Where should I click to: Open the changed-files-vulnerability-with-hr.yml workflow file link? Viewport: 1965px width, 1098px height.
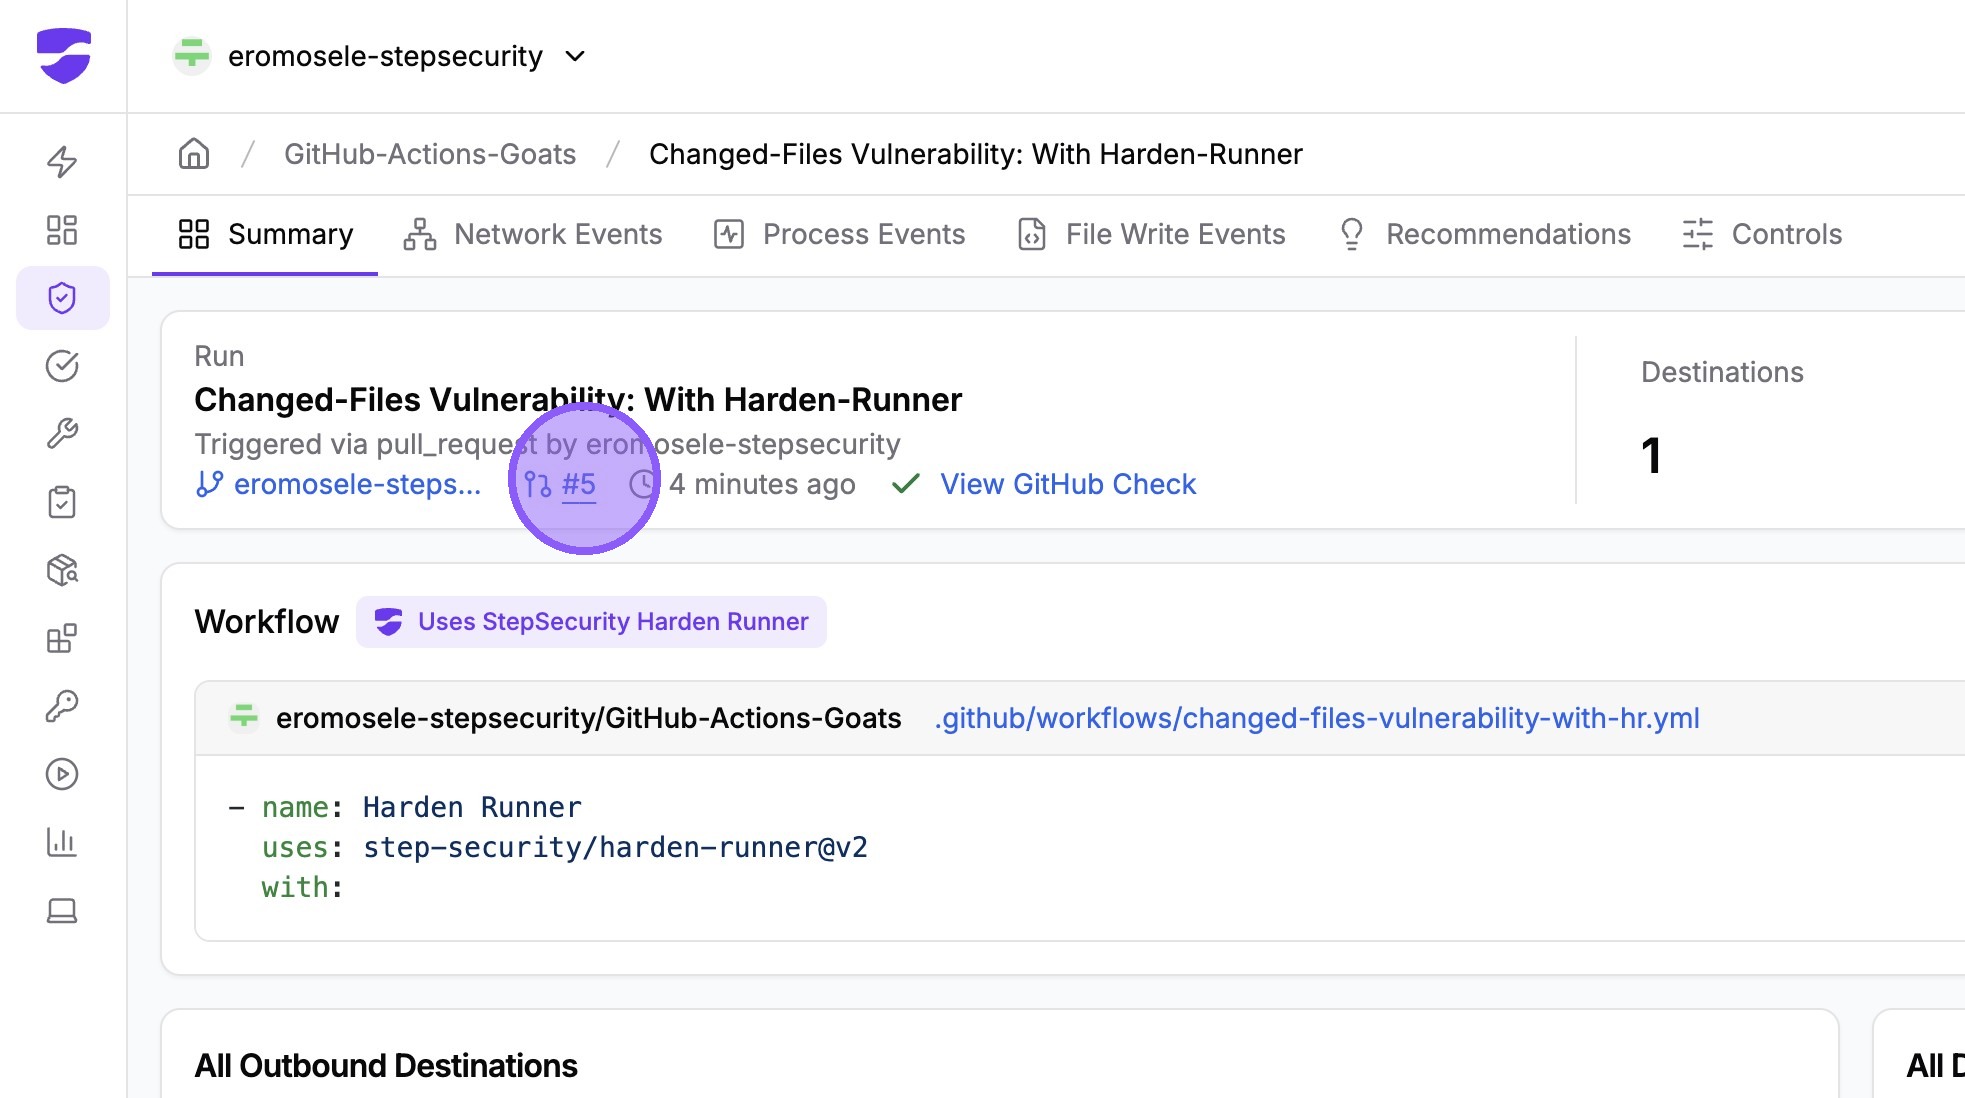click(1316, 718)
